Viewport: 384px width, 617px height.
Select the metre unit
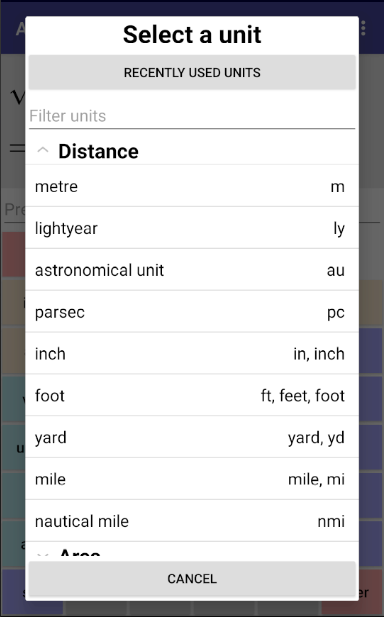click(192, 186)
